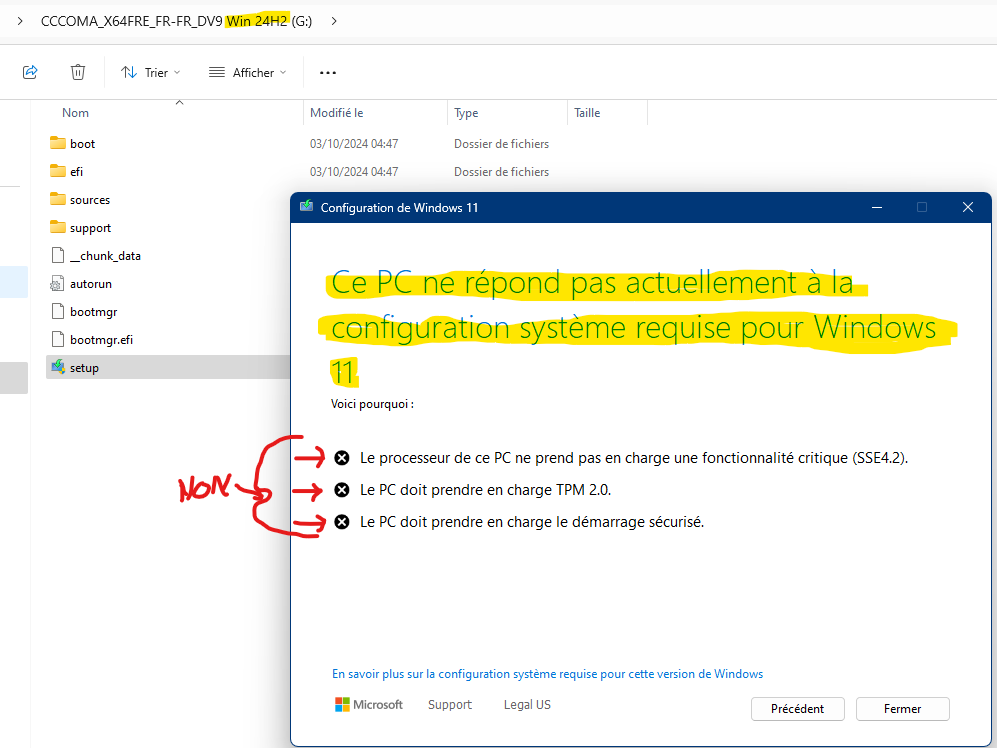Click chevron before CCCOMA drive in breadcrumb
Viewport: 997px width, 748px height.
pos(20,21)
